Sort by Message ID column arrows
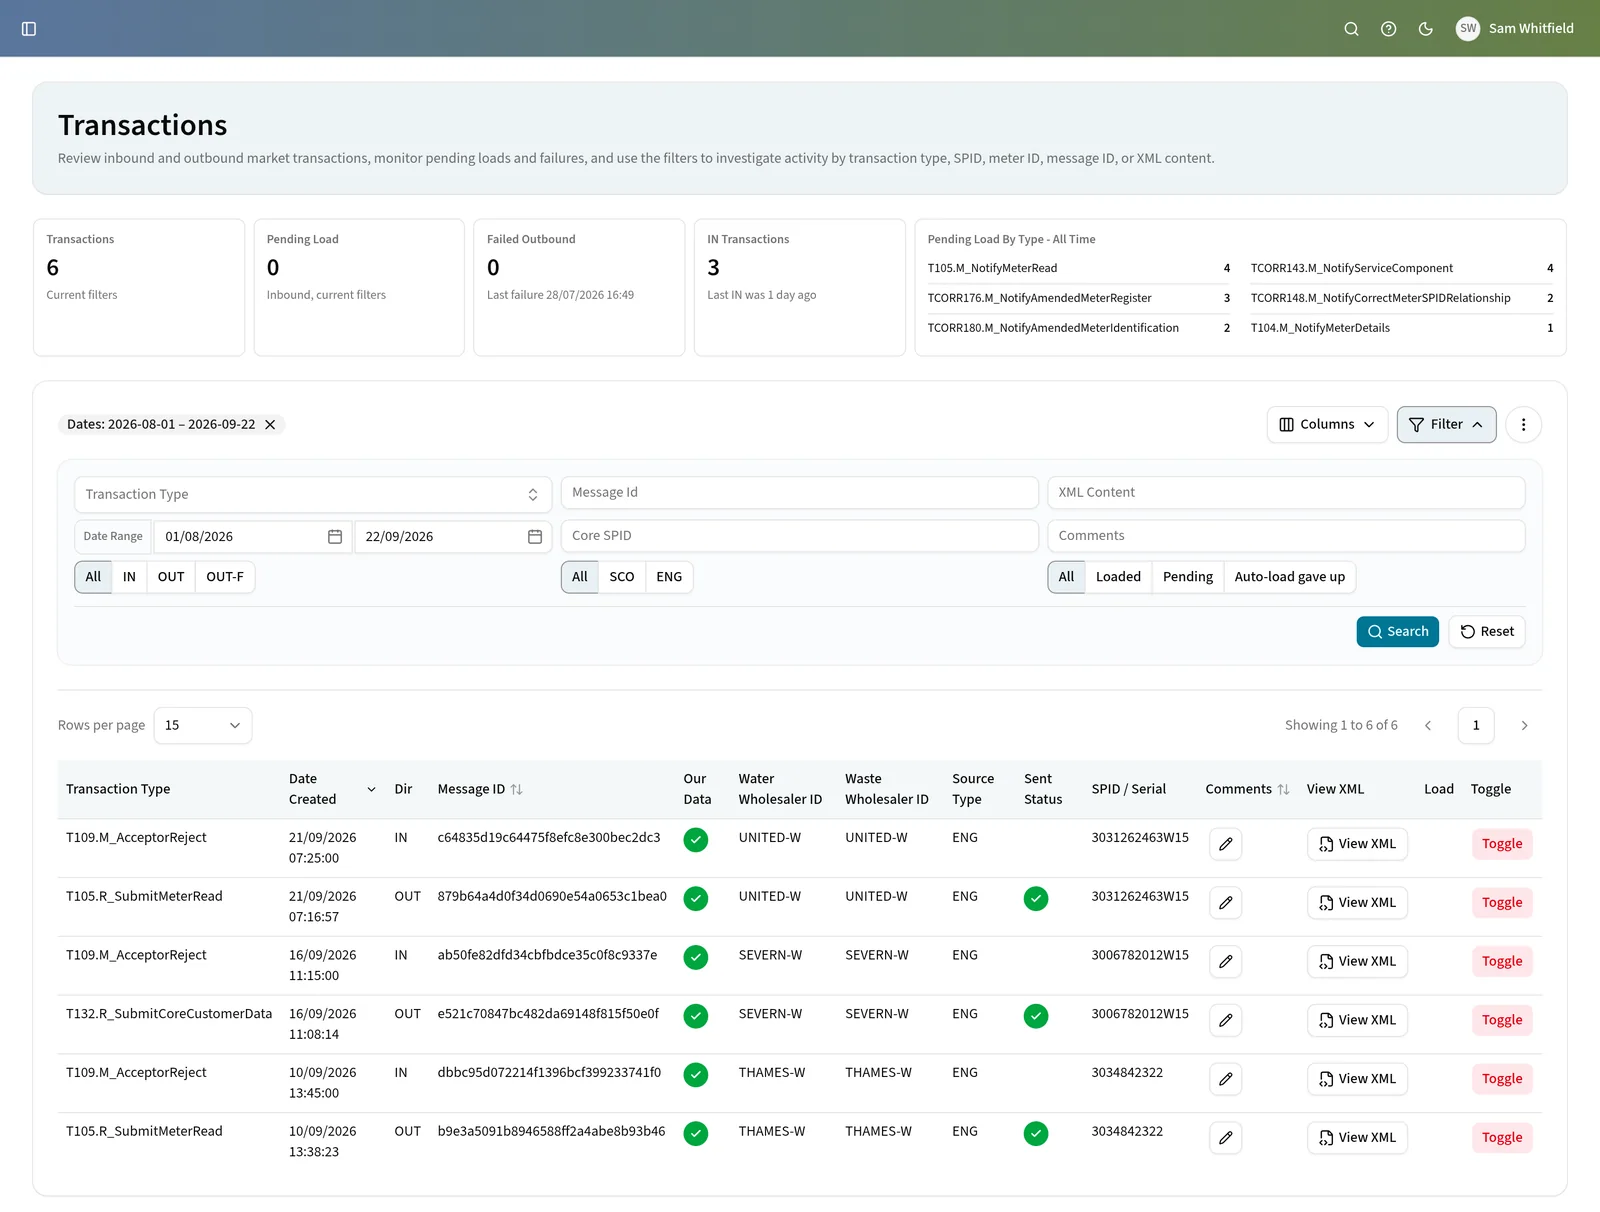Image resolution: width=1600 pixels, height=1212 pixels. pos(516,790)
